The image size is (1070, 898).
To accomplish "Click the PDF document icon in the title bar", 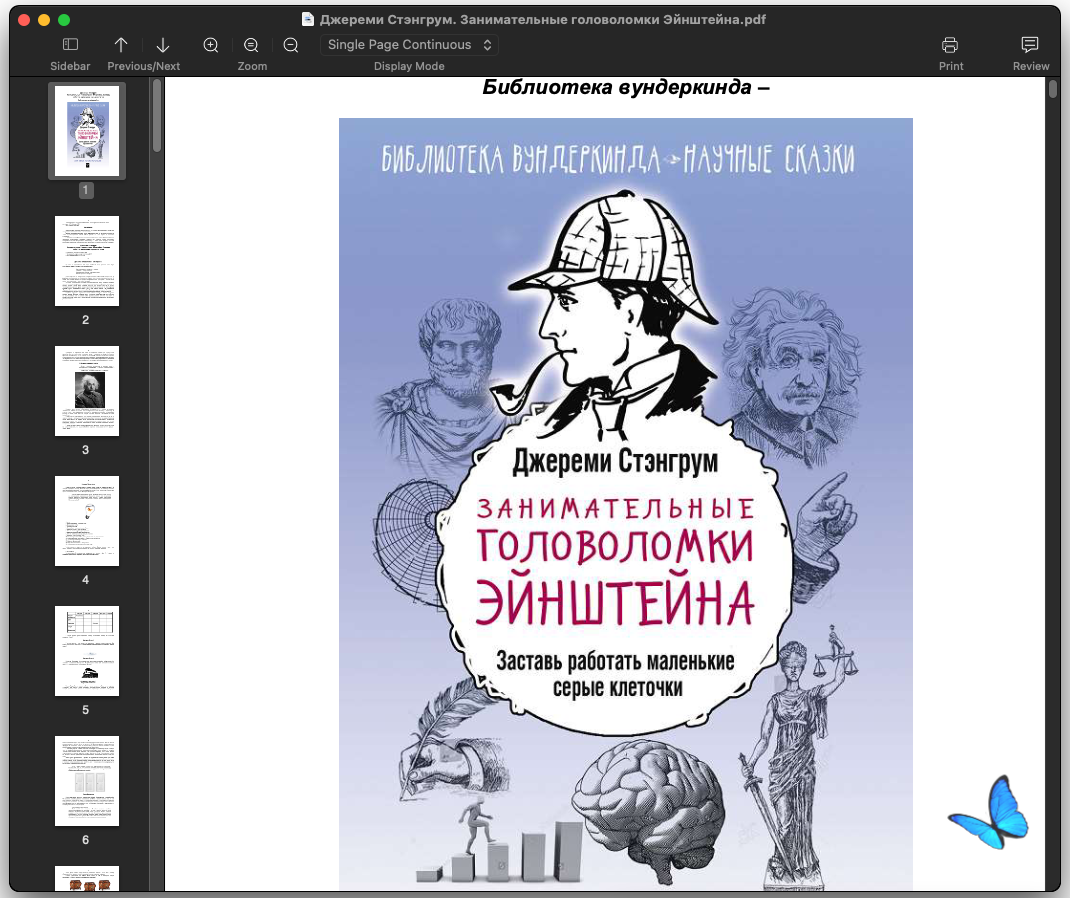I will click(x=308, y=19).
